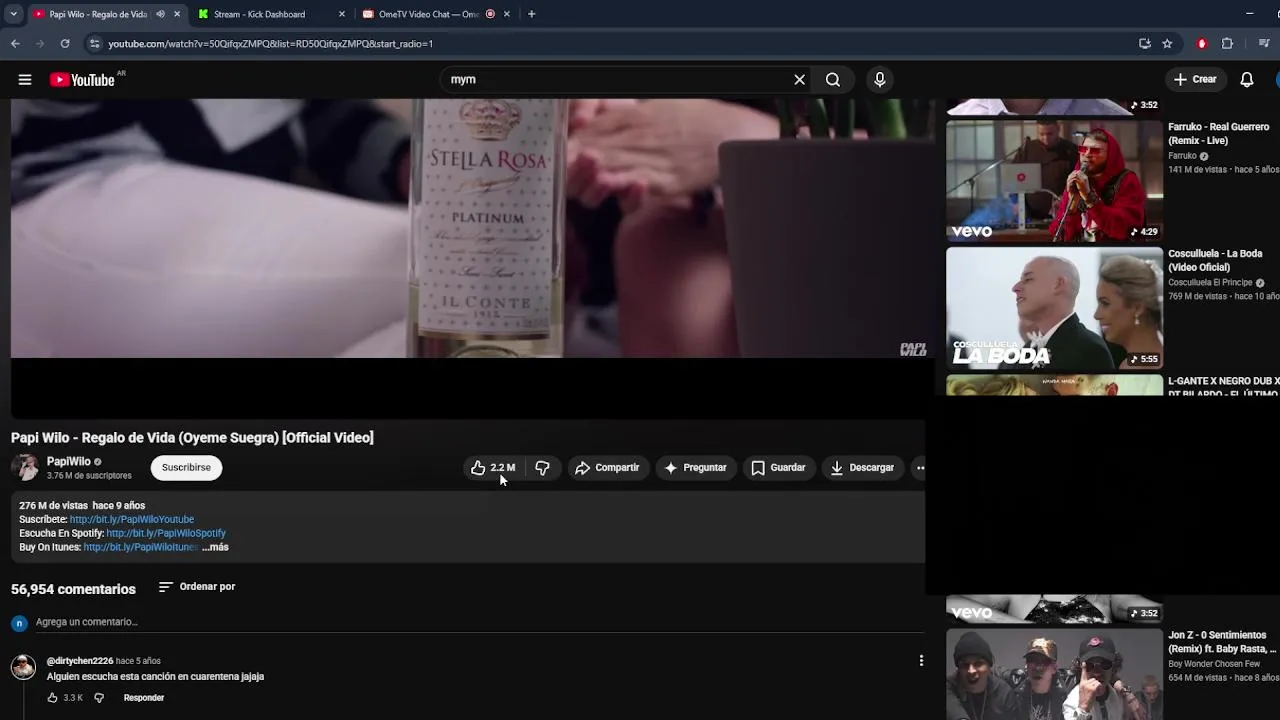Open the browser extensions puzzle icon
This screenshot has height=720, width=1280.
pos(1227,44)
